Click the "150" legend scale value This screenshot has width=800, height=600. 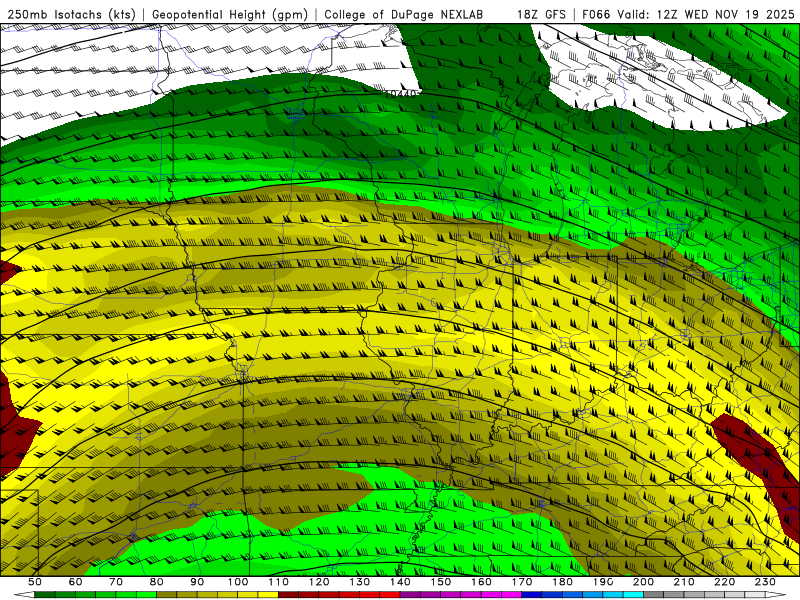click(441, 582)
